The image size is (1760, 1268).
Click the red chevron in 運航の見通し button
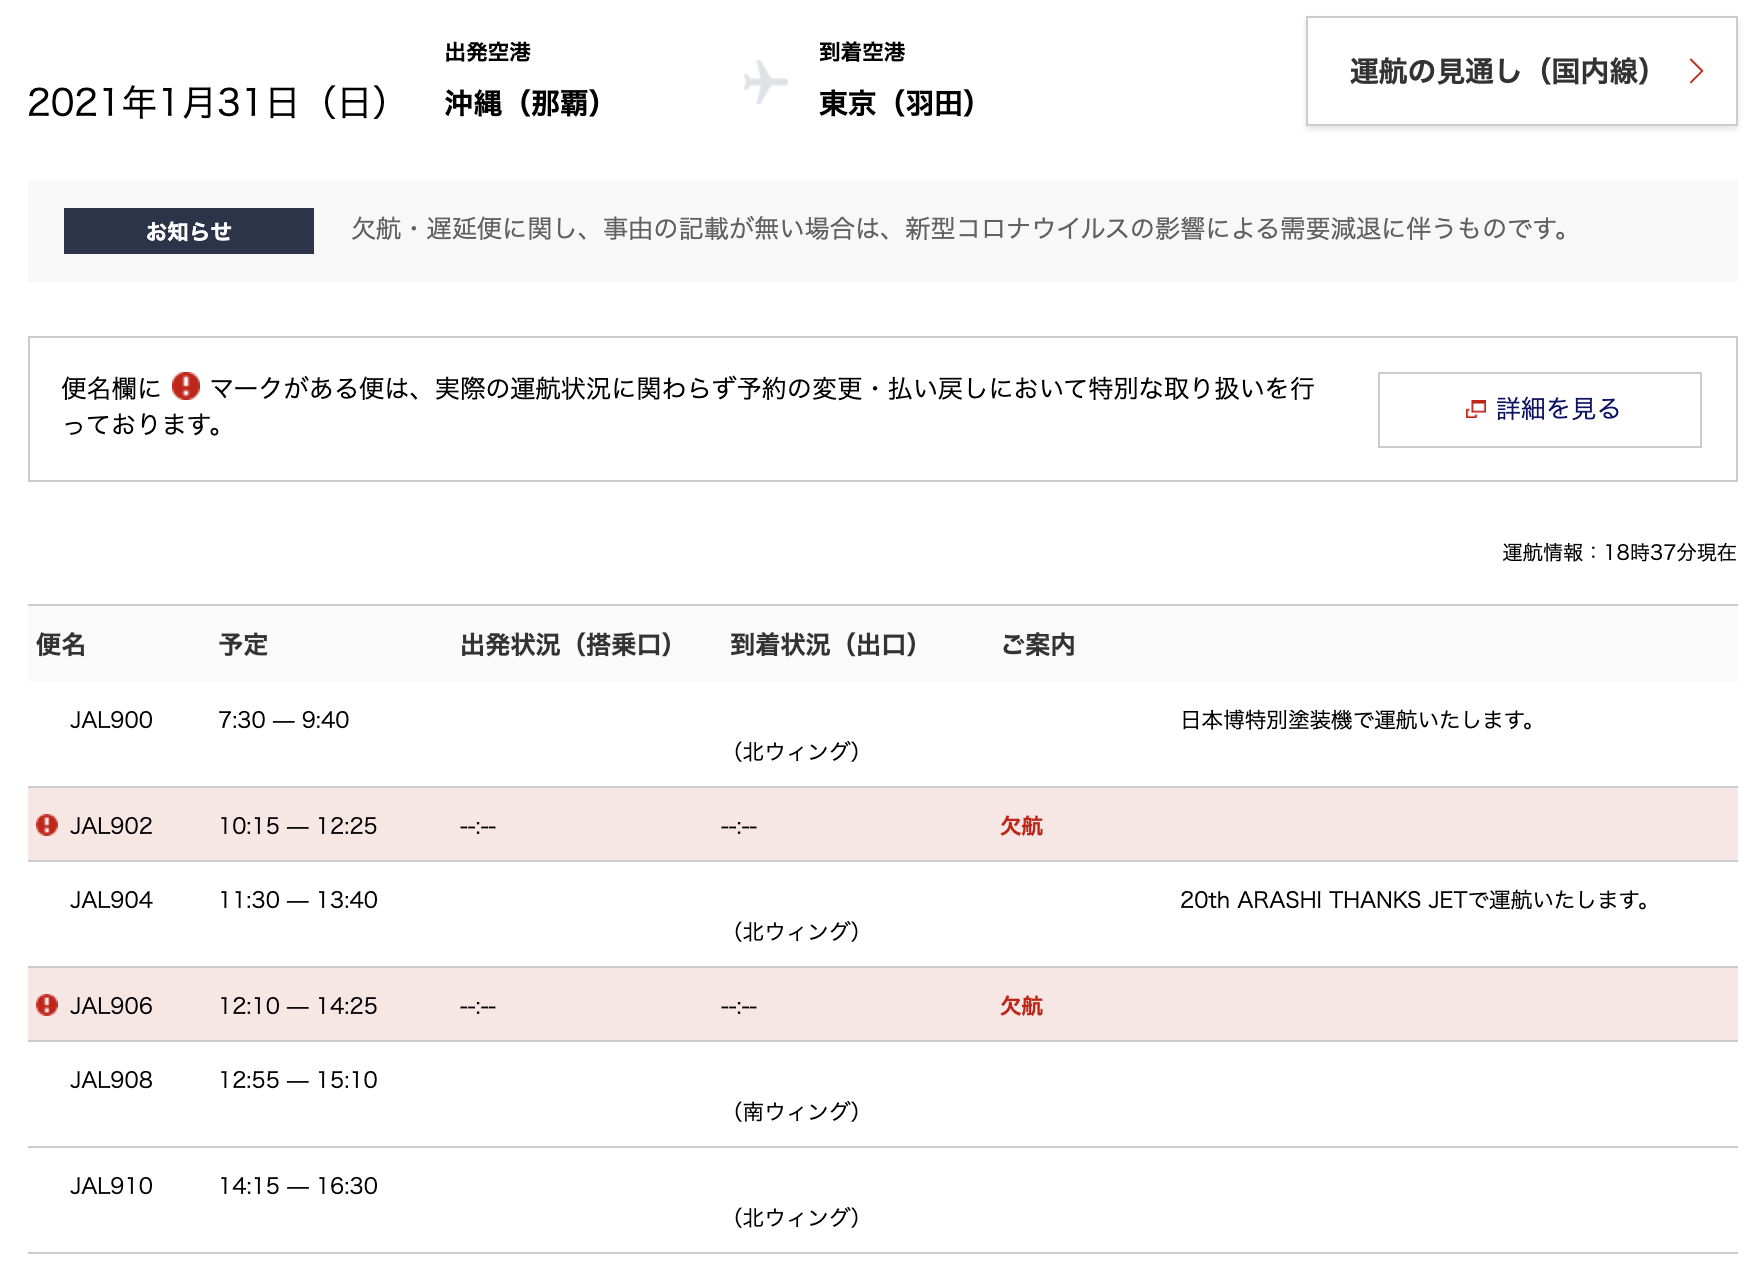pyautogui.click(x=1696, y=71)
